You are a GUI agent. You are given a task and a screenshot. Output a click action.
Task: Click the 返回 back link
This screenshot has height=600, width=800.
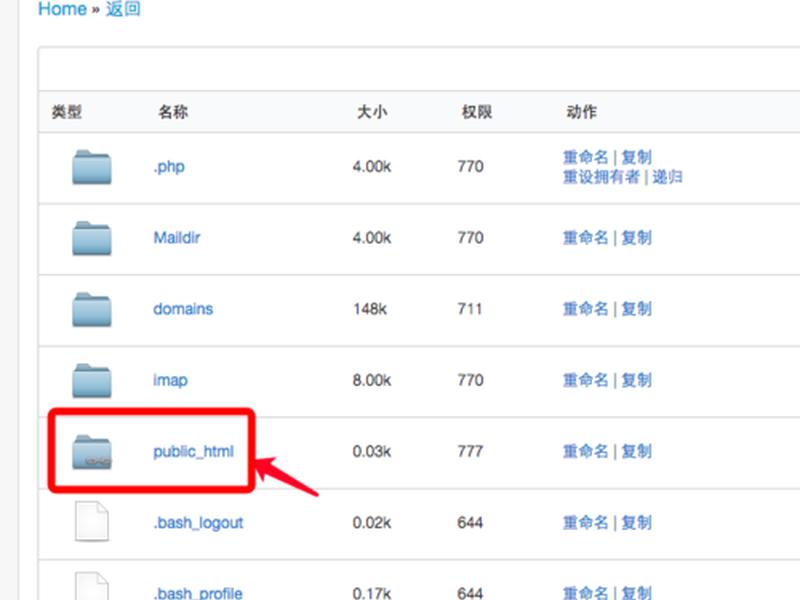point(123,9)
